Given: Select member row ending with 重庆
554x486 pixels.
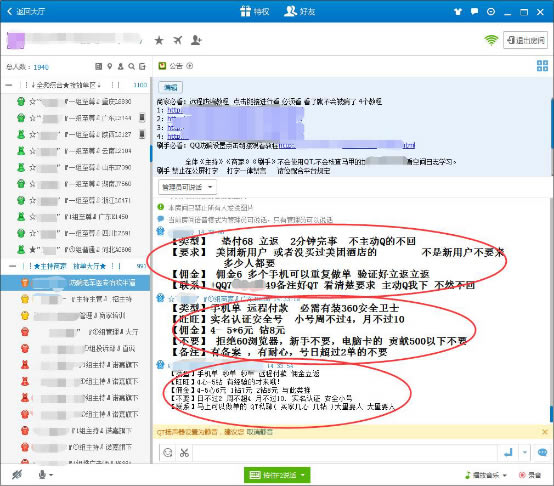Looking at the screenshot, I should [x=76, y=102].
